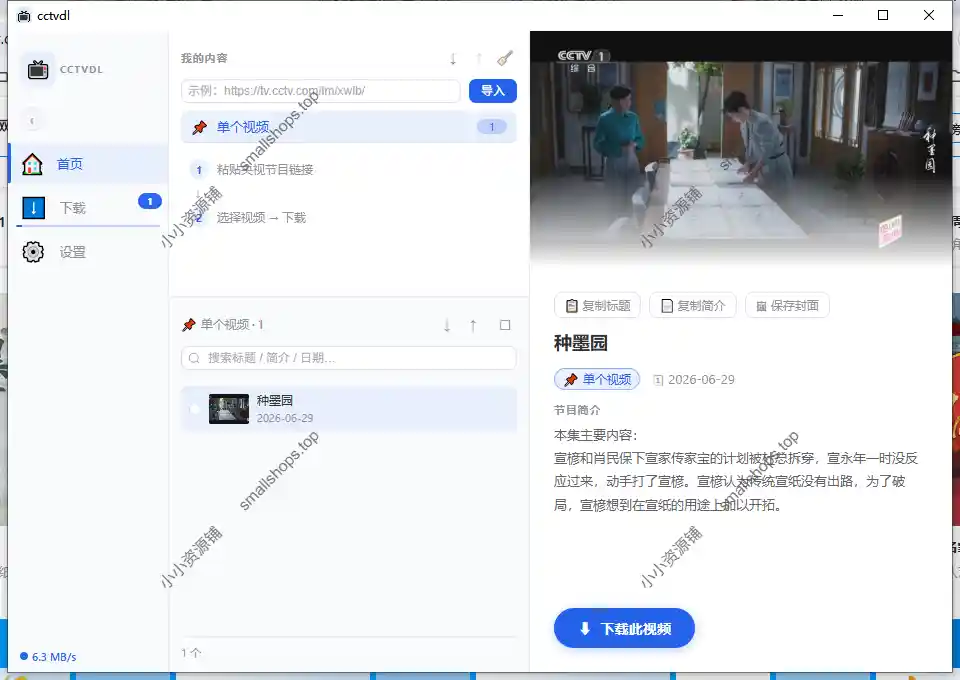Select the 种墨园 title in the list
960x680 pixels.
point(275,401)
